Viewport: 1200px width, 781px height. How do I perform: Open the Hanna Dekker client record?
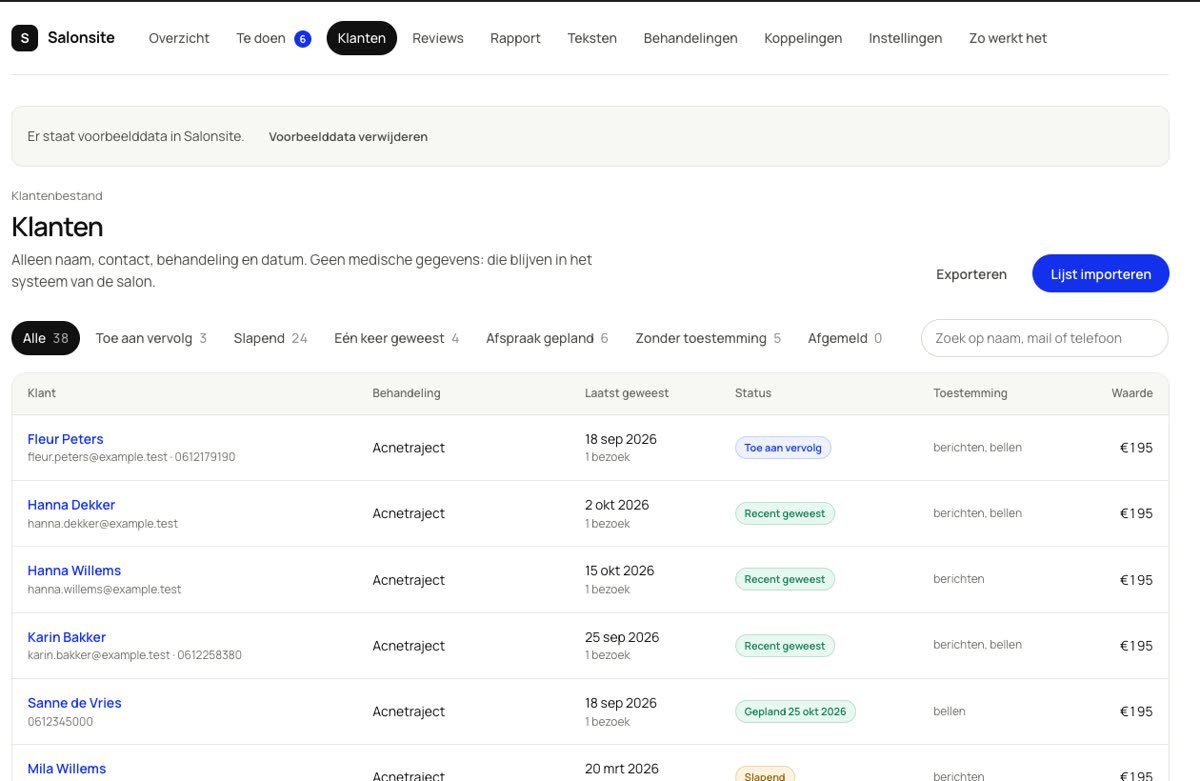click(71, 505)
